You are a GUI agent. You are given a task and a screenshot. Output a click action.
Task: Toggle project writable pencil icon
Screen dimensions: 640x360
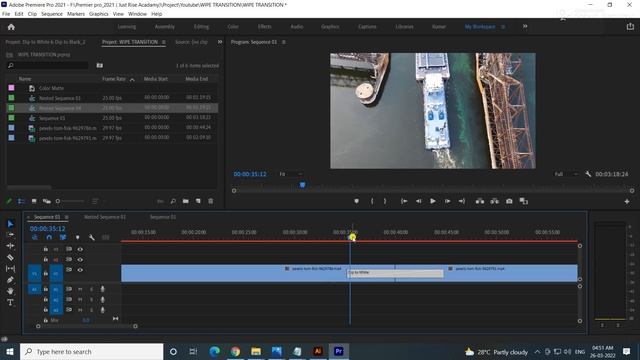click(9, 201)
